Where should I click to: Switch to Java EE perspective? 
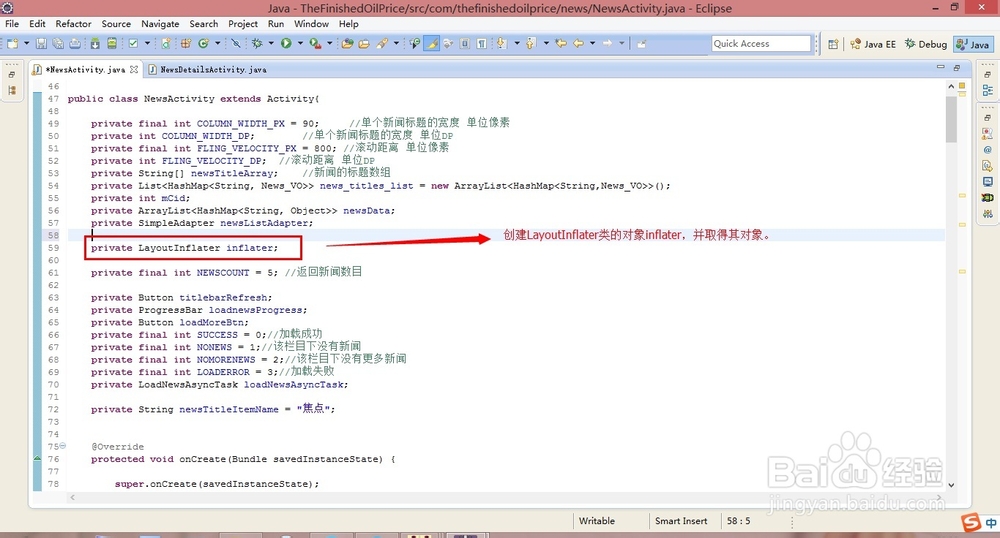click(x=873, y=44)
